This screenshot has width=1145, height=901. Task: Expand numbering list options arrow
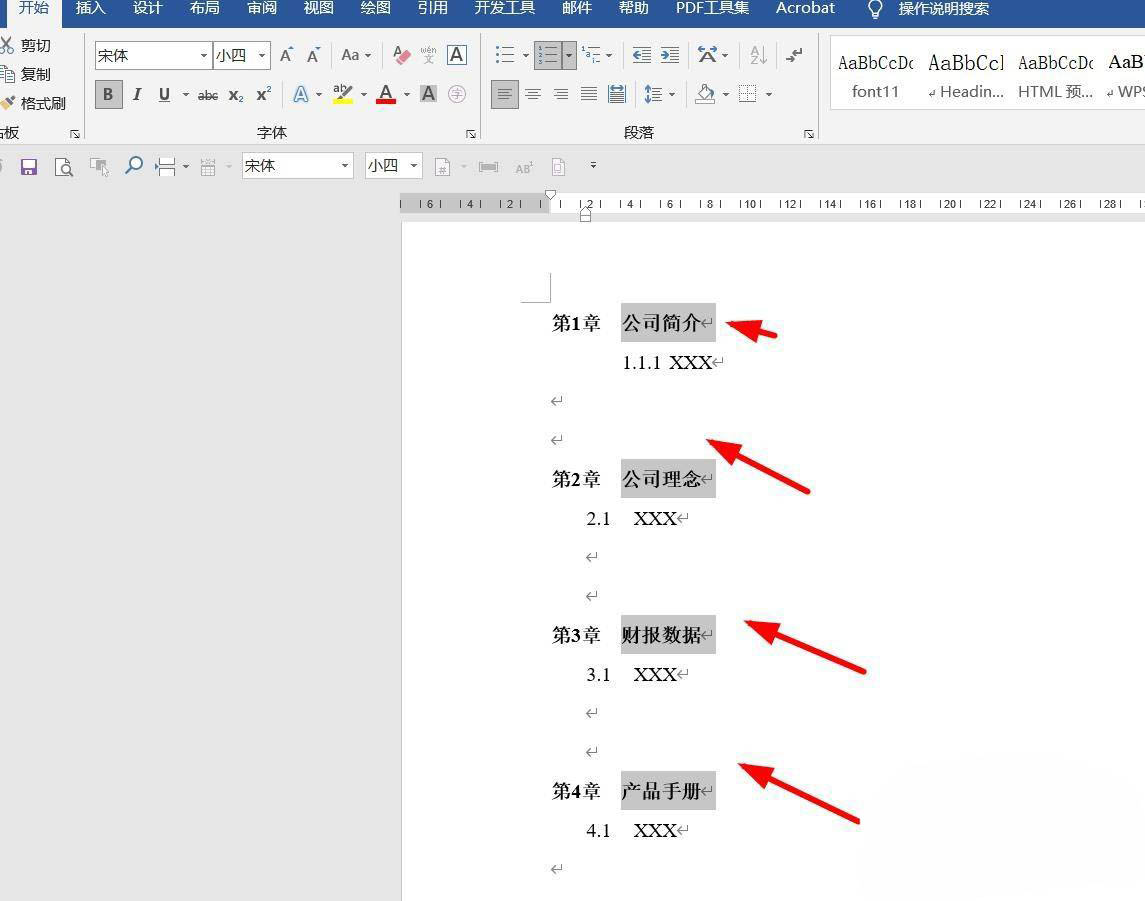(x=569, y=55)
